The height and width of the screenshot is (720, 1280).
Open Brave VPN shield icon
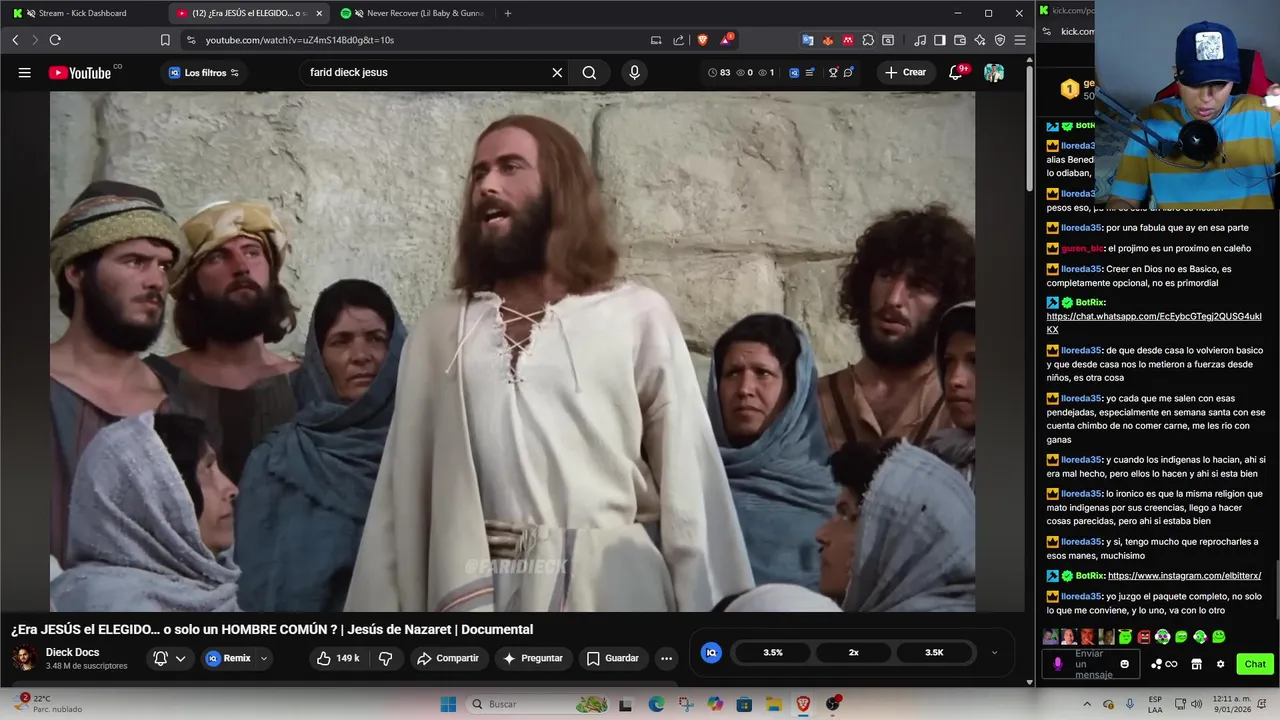(1000, 40)
